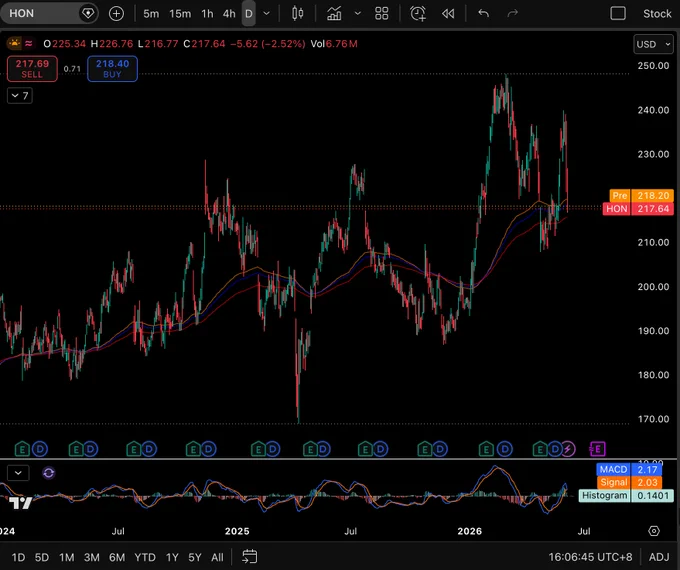The height and width of the screenshot is (570, 680).
Task: Click the Stock label in top bar
Action: click(657, 14)
